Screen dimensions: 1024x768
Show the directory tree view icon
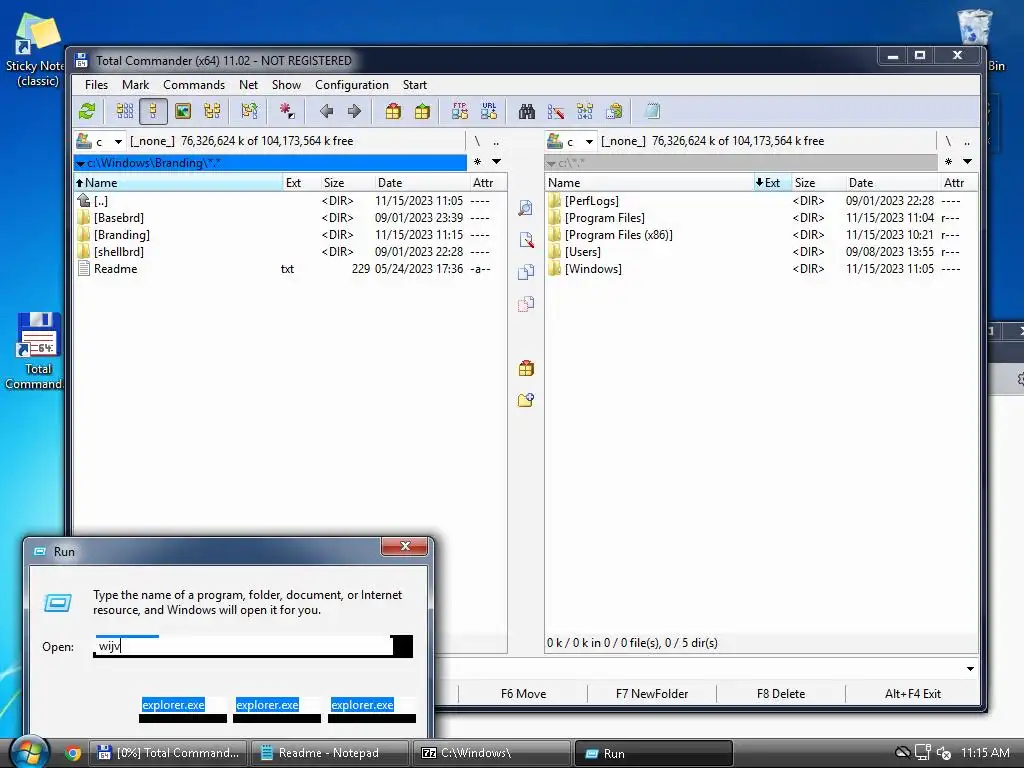(x=212, y=111)
